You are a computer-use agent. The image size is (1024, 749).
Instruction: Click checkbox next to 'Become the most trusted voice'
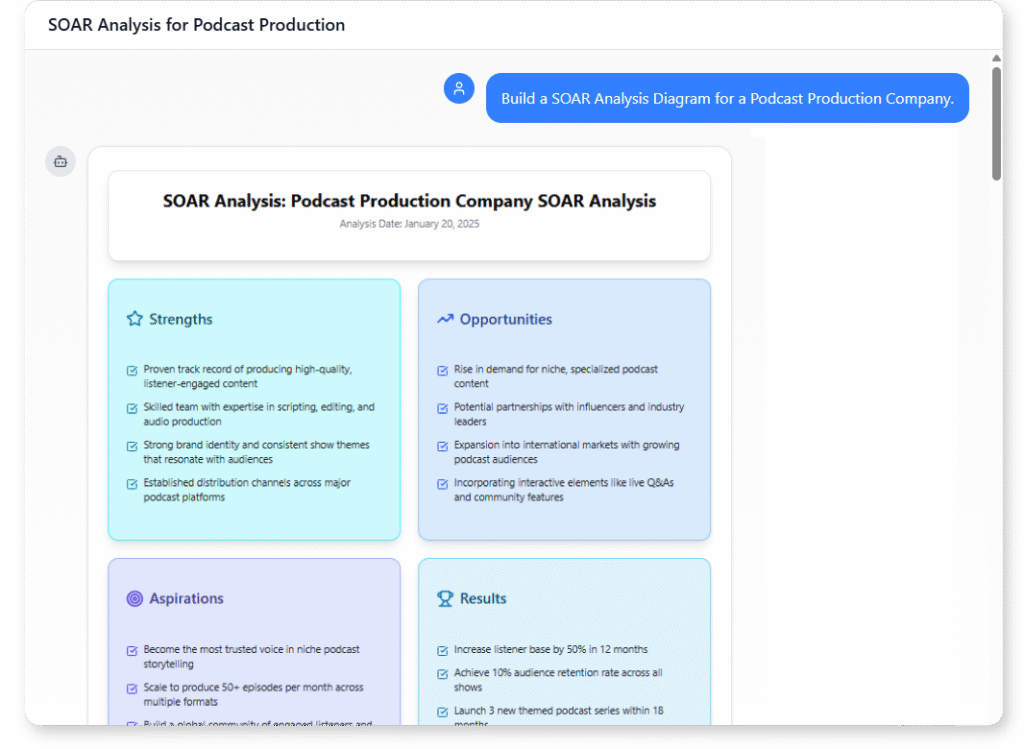(x=132, y=650)
